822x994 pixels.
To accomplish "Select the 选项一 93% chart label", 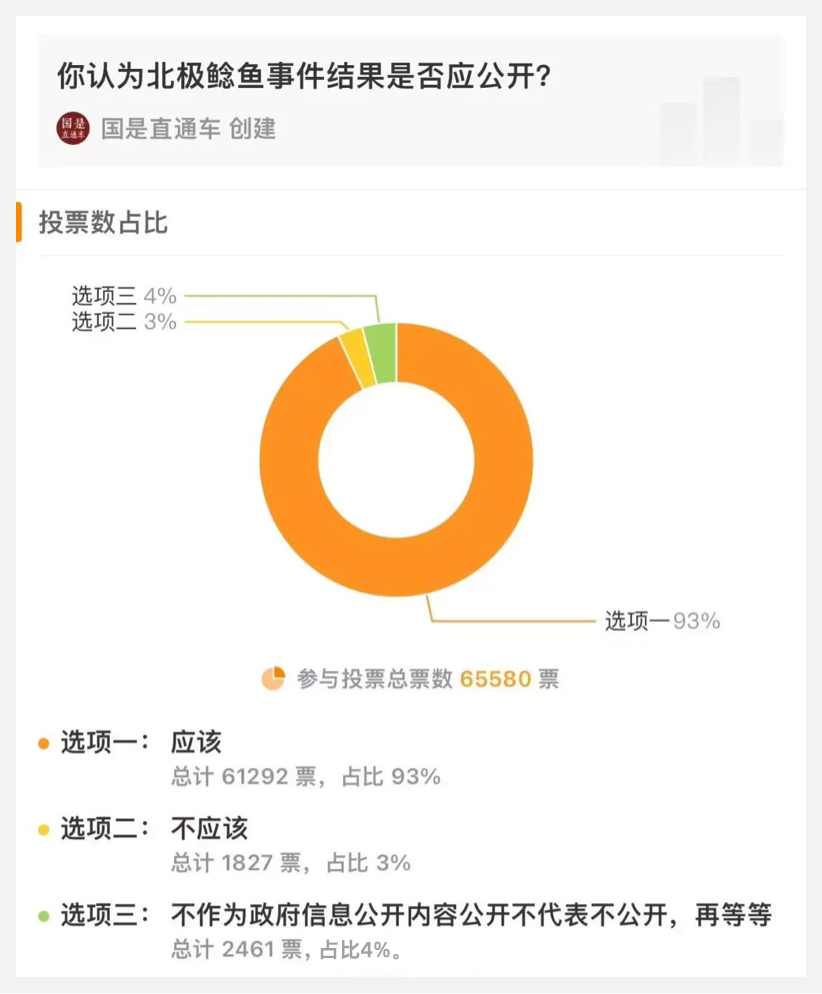I will point(662,621).
